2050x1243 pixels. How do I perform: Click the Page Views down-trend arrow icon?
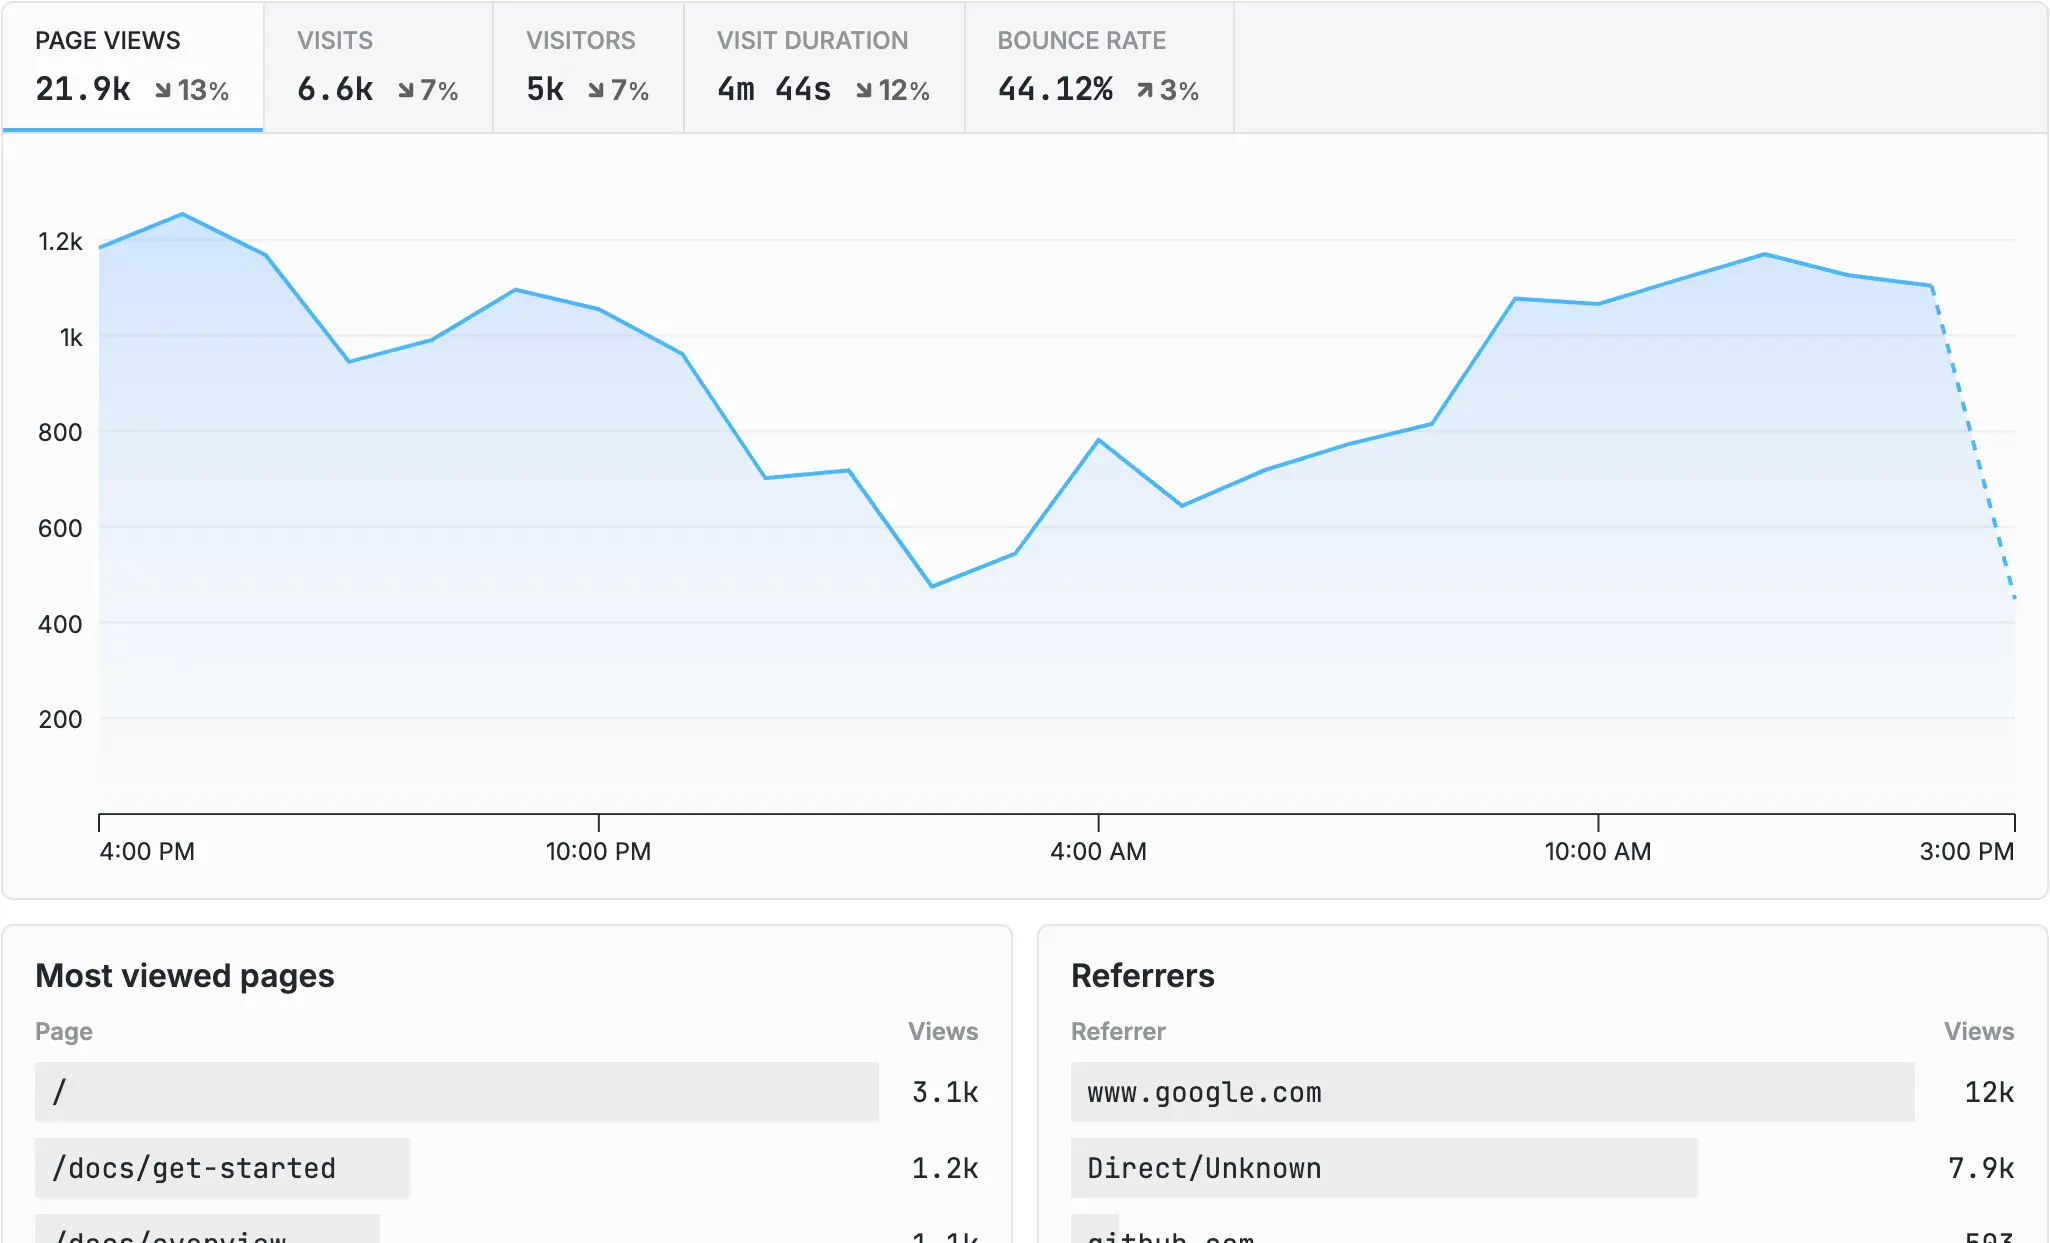[x=163, y=91]
